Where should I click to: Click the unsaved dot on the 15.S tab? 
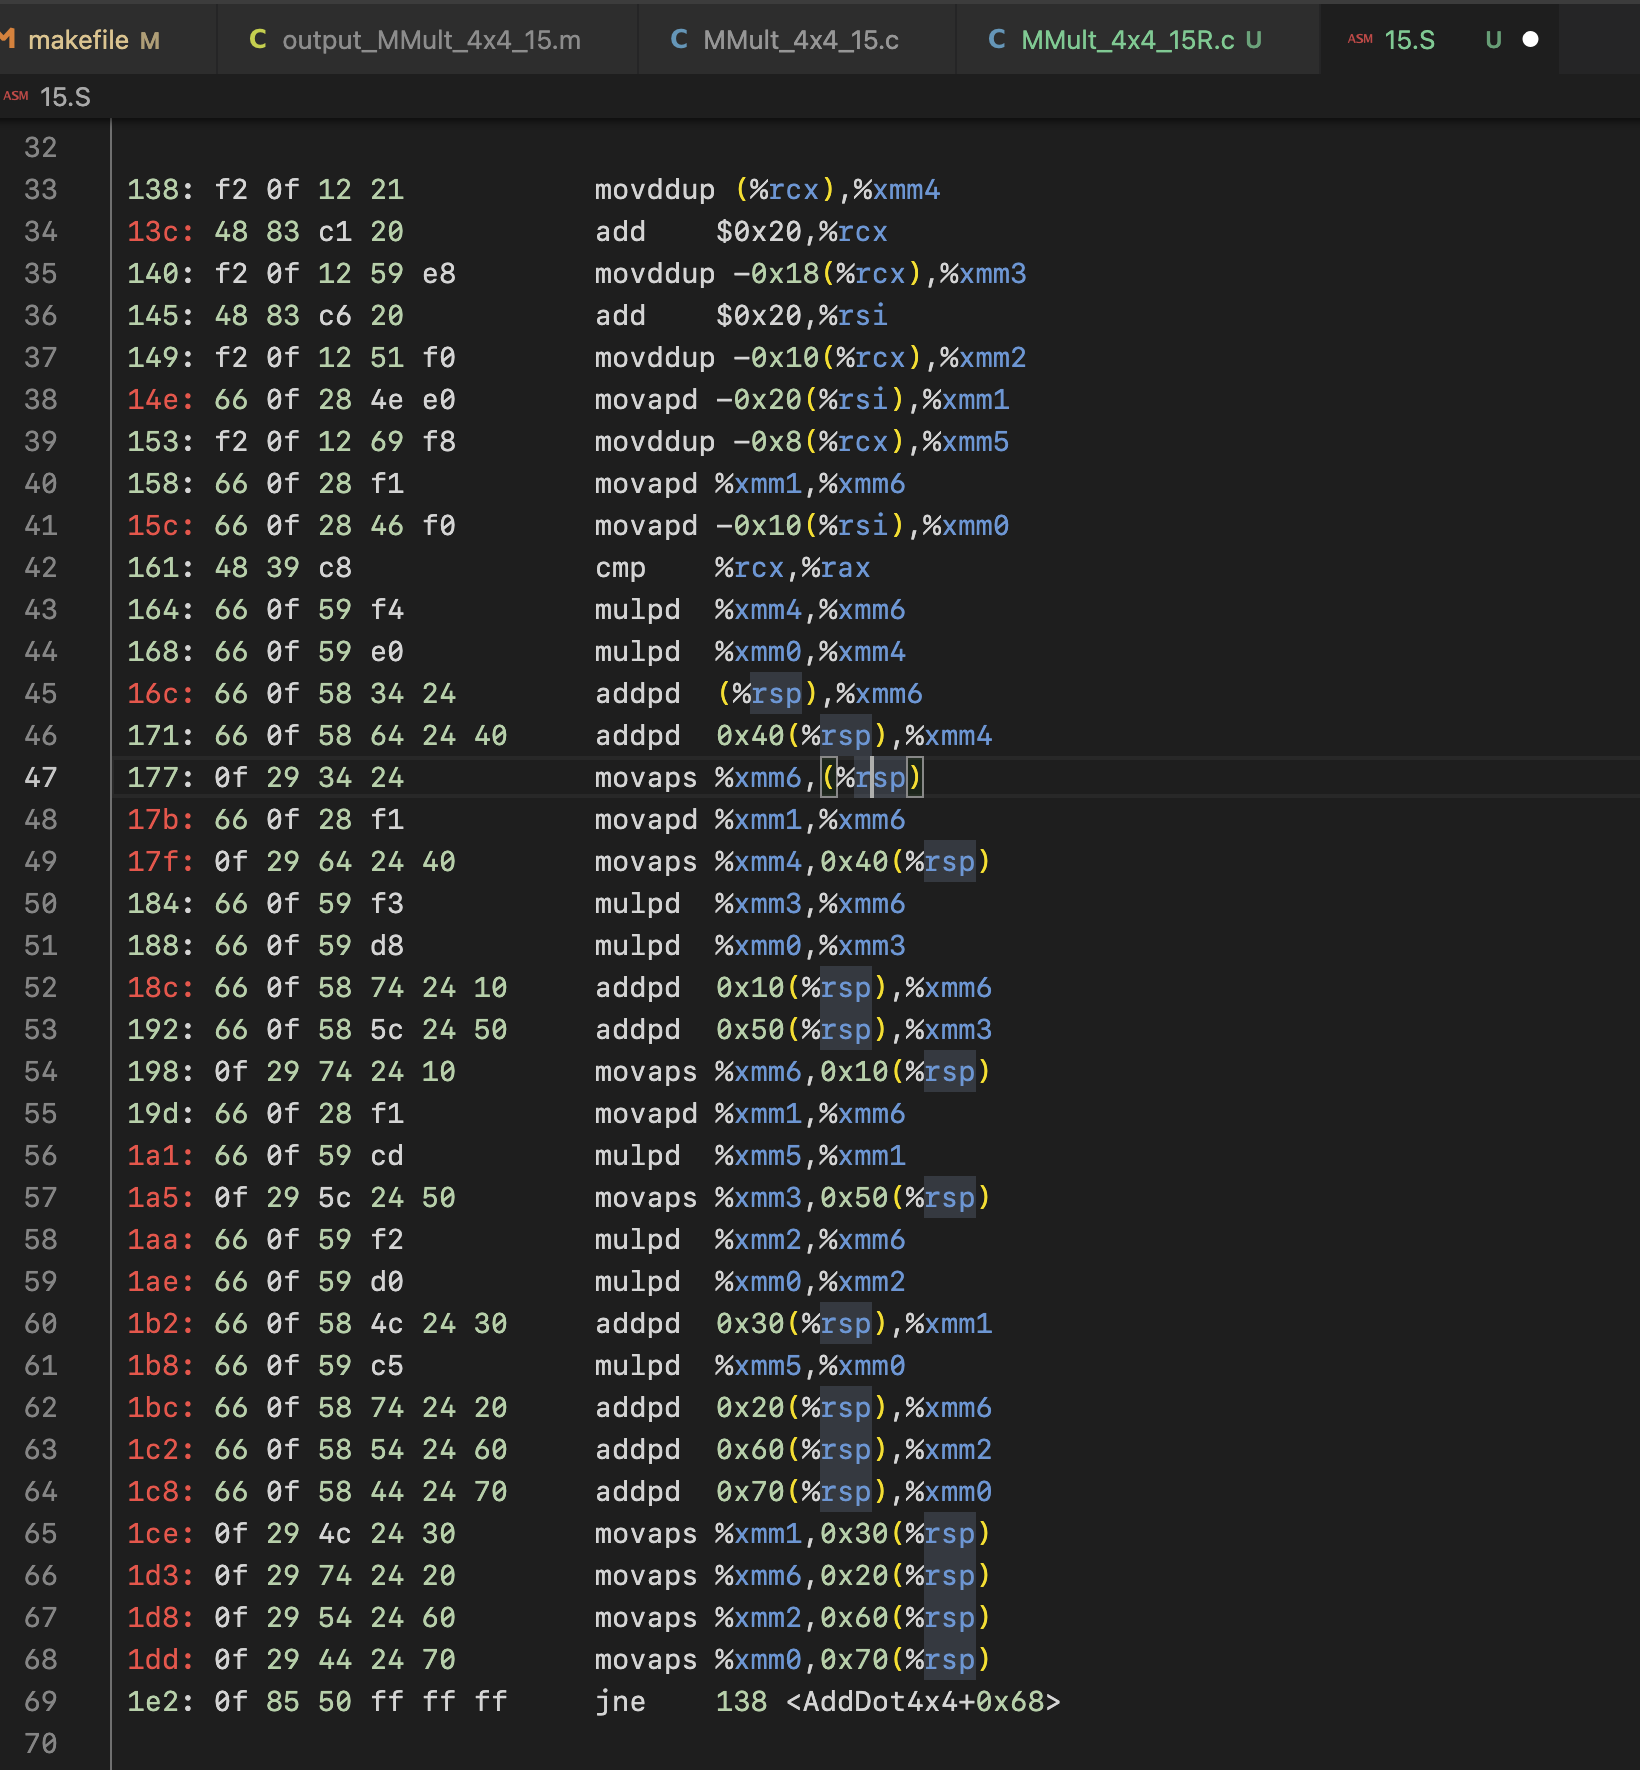pyautogui.click(x=1530, y=40)
